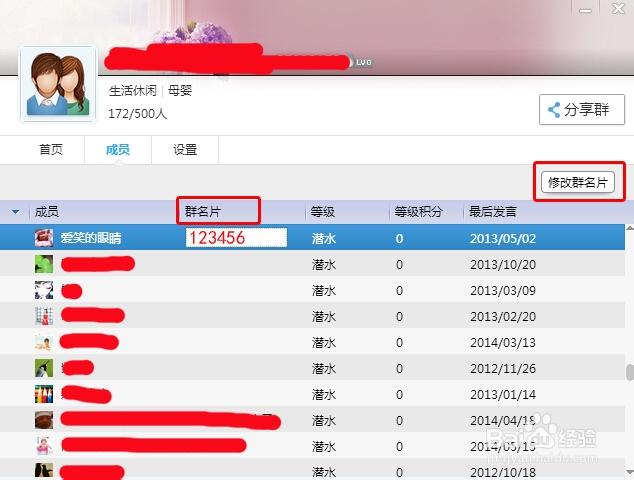This screenshot has height=480, width=634.
Task: Click member avatar in 2013/03/09 row
Action: tap(44, 290)
